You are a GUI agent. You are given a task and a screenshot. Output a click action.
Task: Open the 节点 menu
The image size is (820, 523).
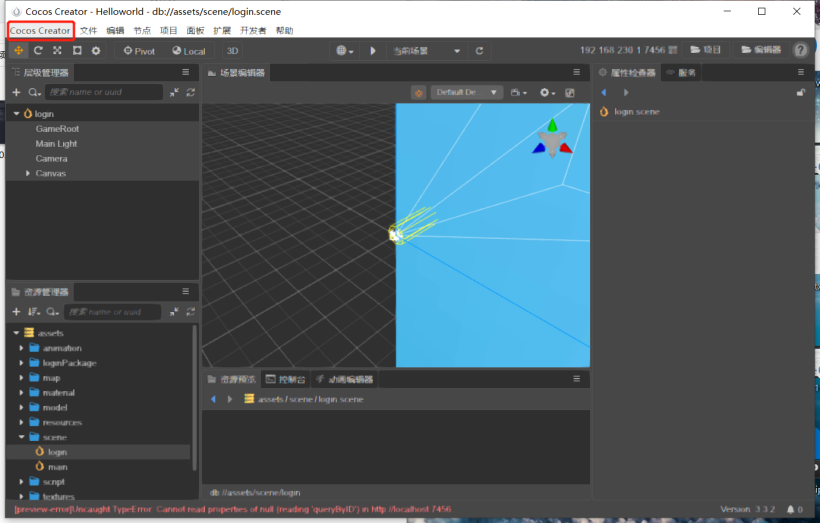[x=142, y=30]
